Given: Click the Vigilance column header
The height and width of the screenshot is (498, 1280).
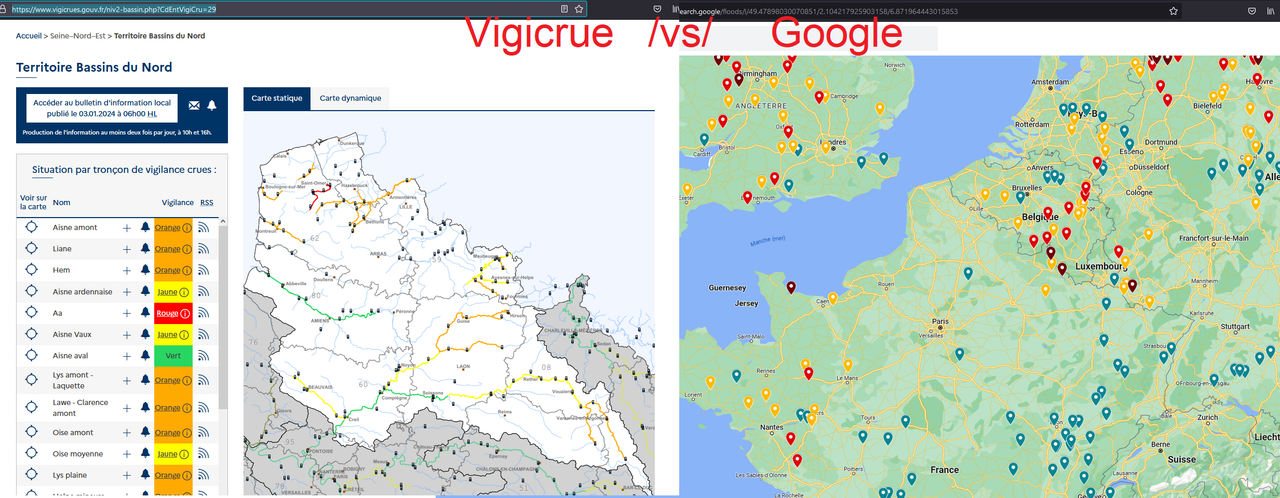Looking at the screenshot, I should [x=178, y=202].
